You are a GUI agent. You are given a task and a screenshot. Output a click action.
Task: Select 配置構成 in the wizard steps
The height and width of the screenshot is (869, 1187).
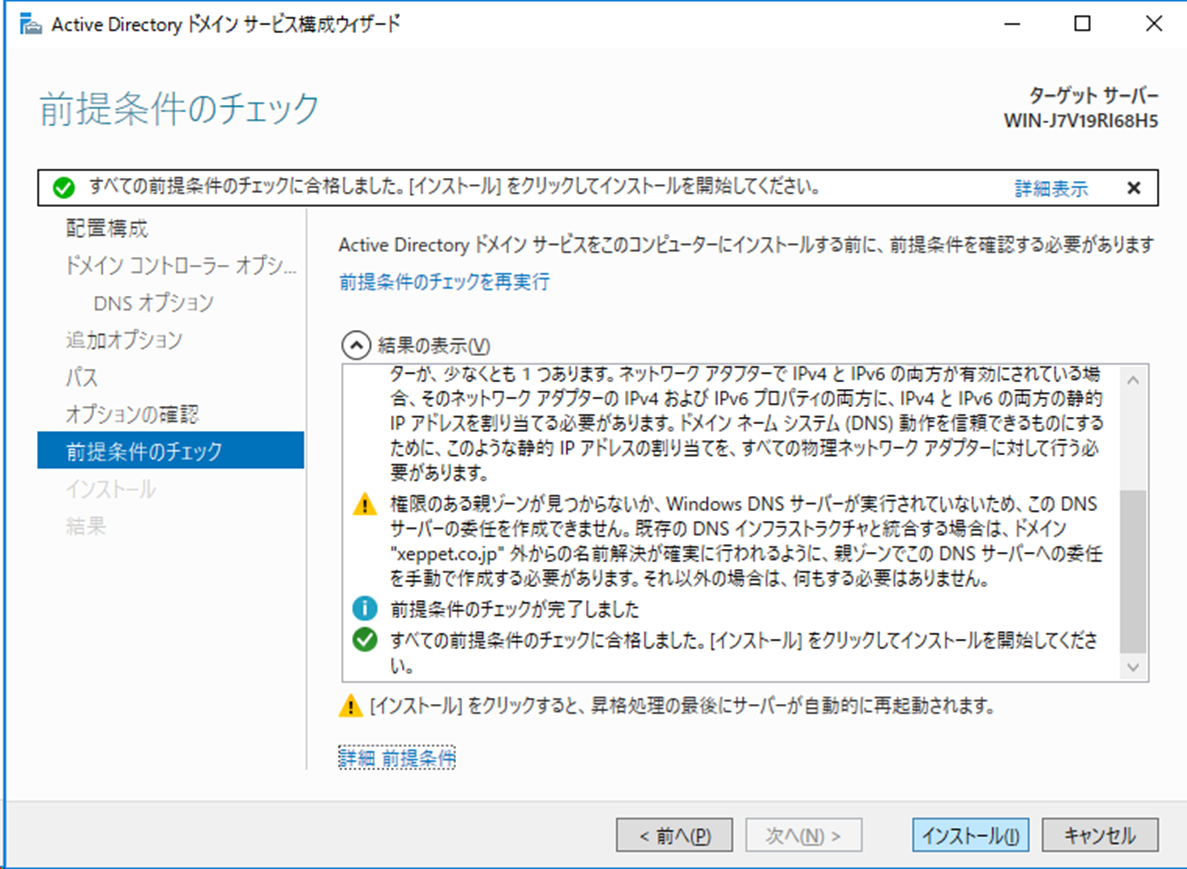[107, 229]
